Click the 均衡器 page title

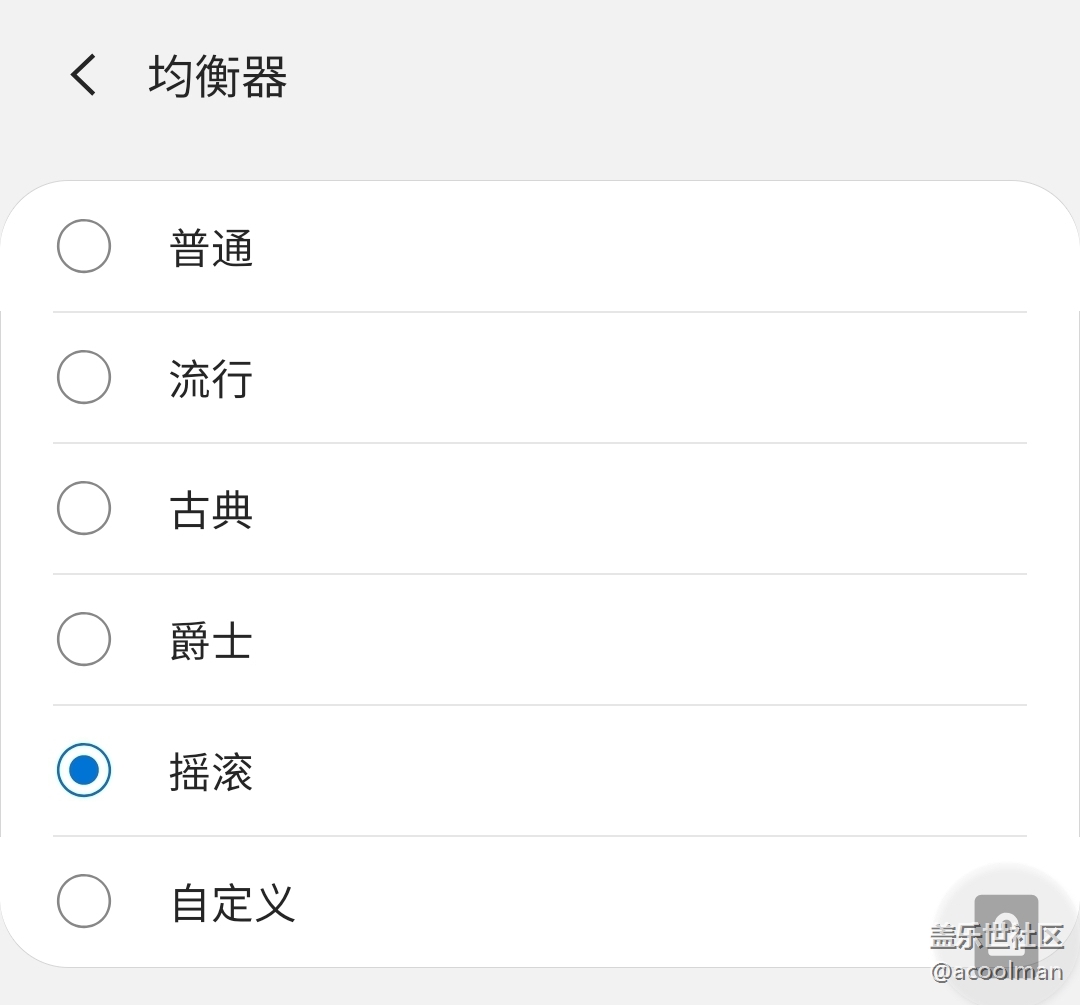coord(218,76)
